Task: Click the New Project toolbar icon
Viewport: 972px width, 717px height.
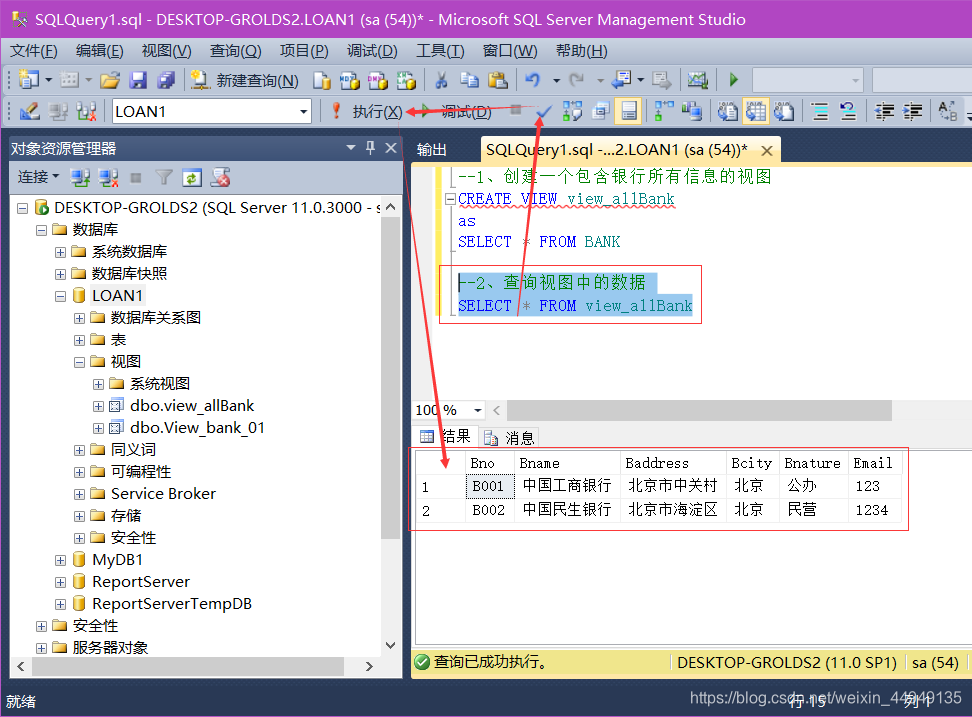Action: (29, 80)
